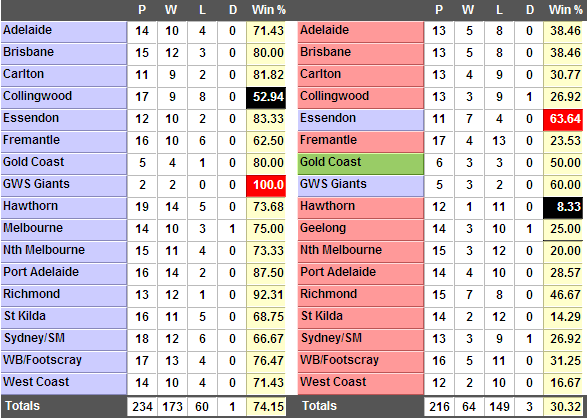Select Hawthorn's black 8.33 cell
The height and width of the screenshot is (418, 587).
[x=563, y=207]
